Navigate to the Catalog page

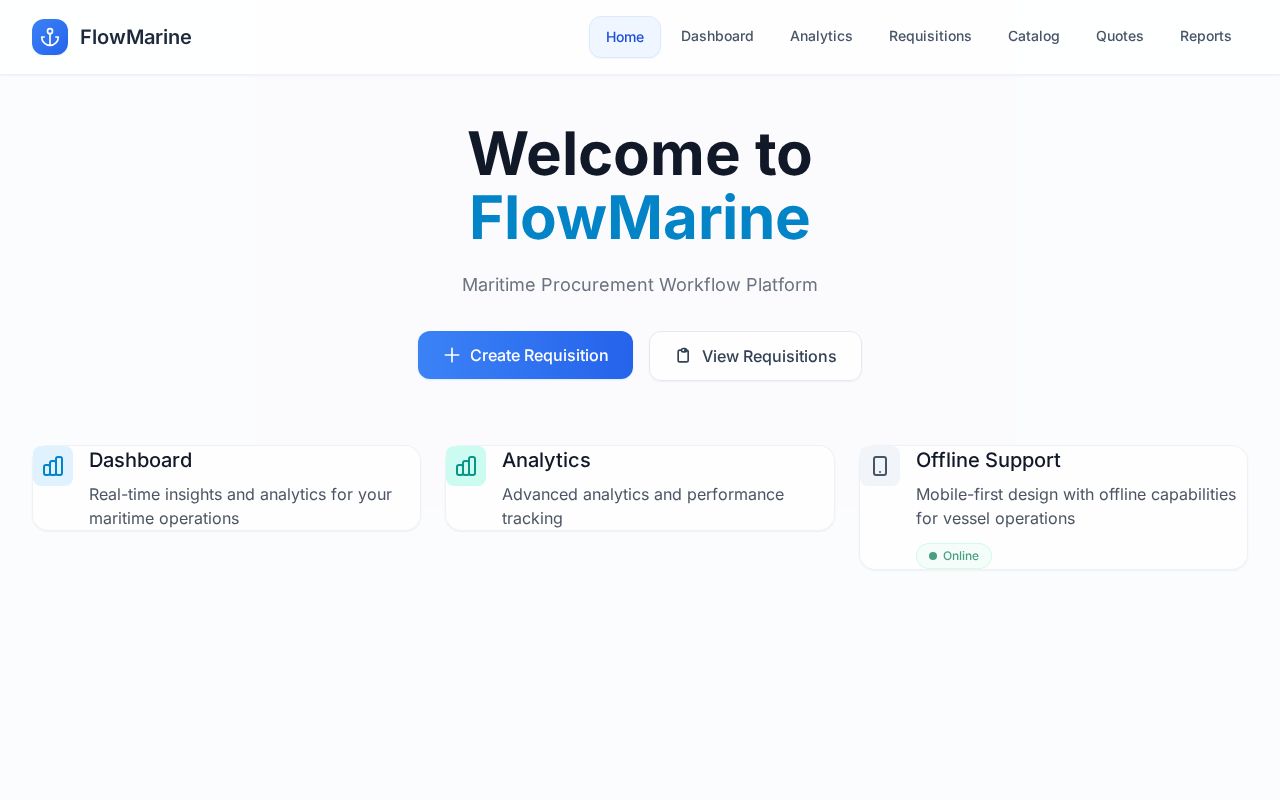pyautogui.click(x=1034, y=36)
